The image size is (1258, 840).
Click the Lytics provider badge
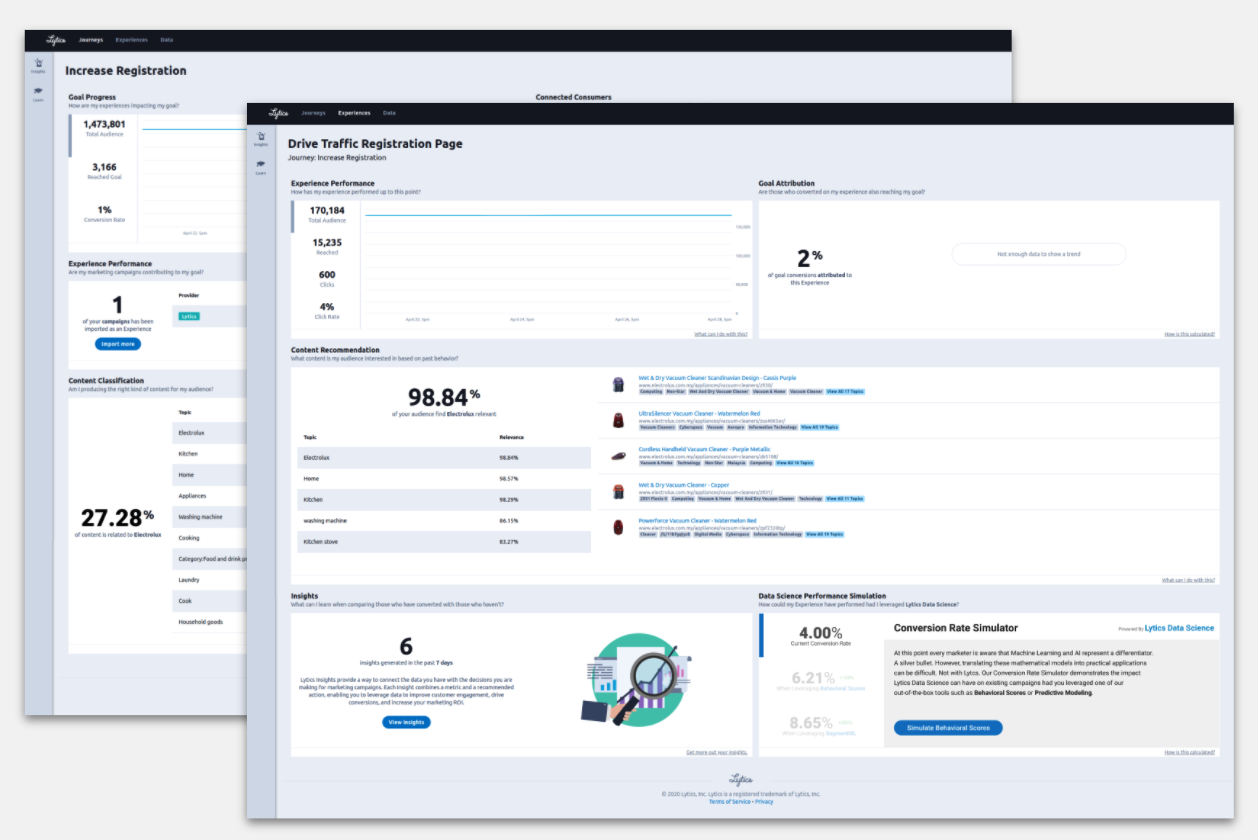pyautogui.click(x=189, y=316)
